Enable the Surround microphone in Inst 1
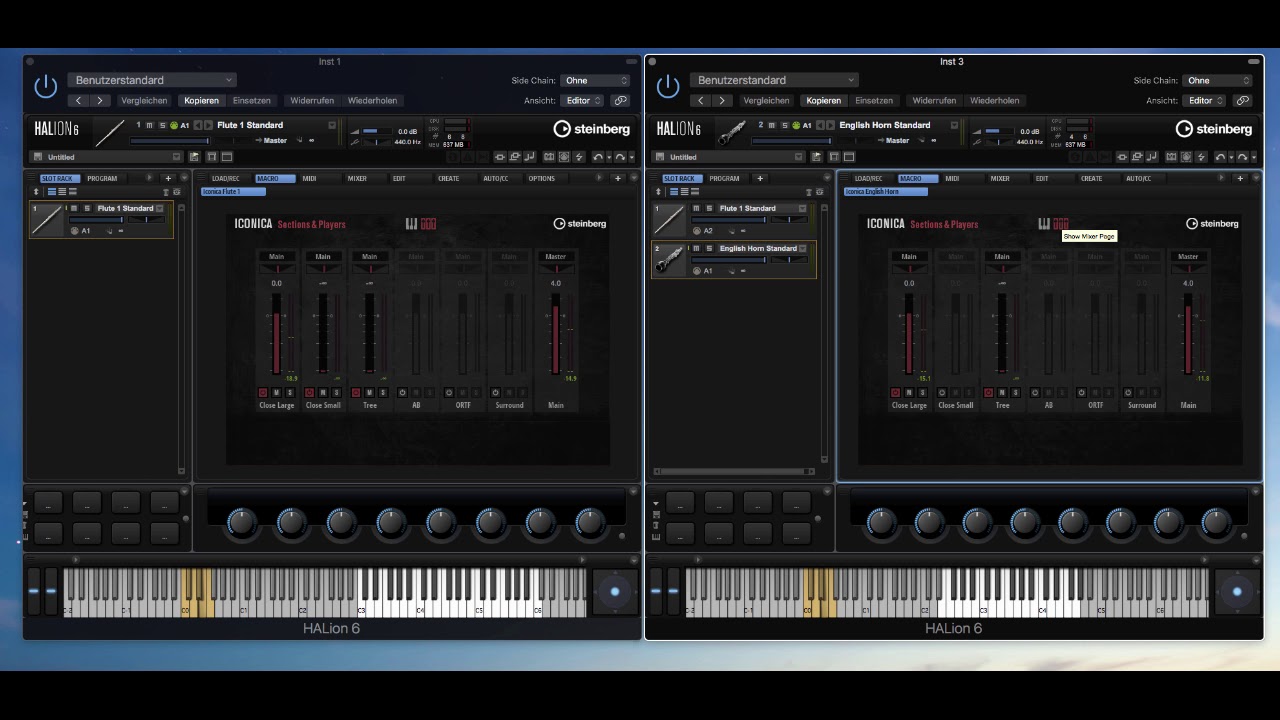 tap(496, 392)
